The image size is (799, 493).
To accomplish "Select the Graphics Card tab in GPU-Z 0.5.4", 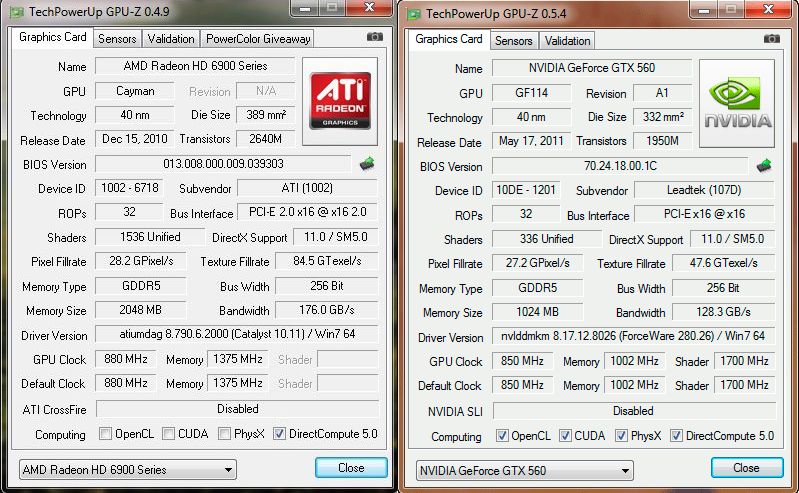I will [448, 39].
